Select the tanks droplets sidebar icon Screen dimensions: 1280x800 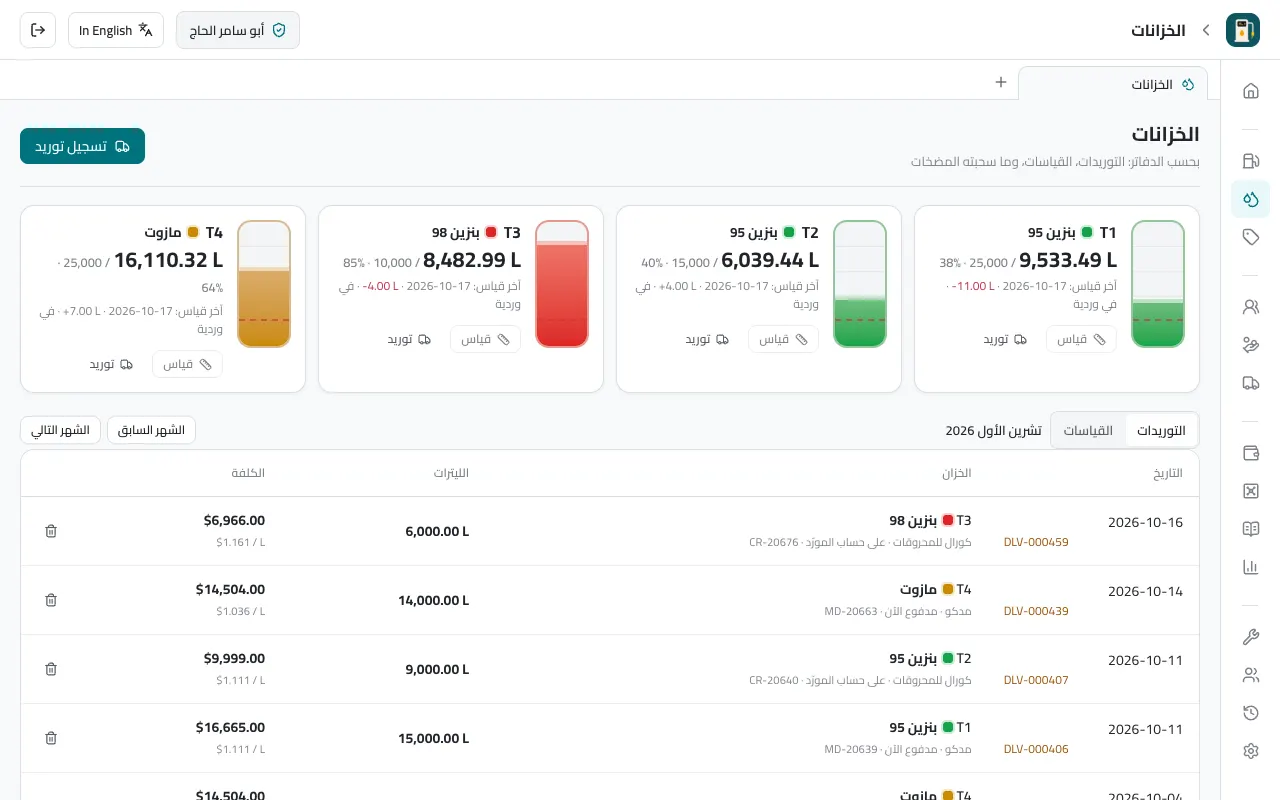coord(1250,199)
